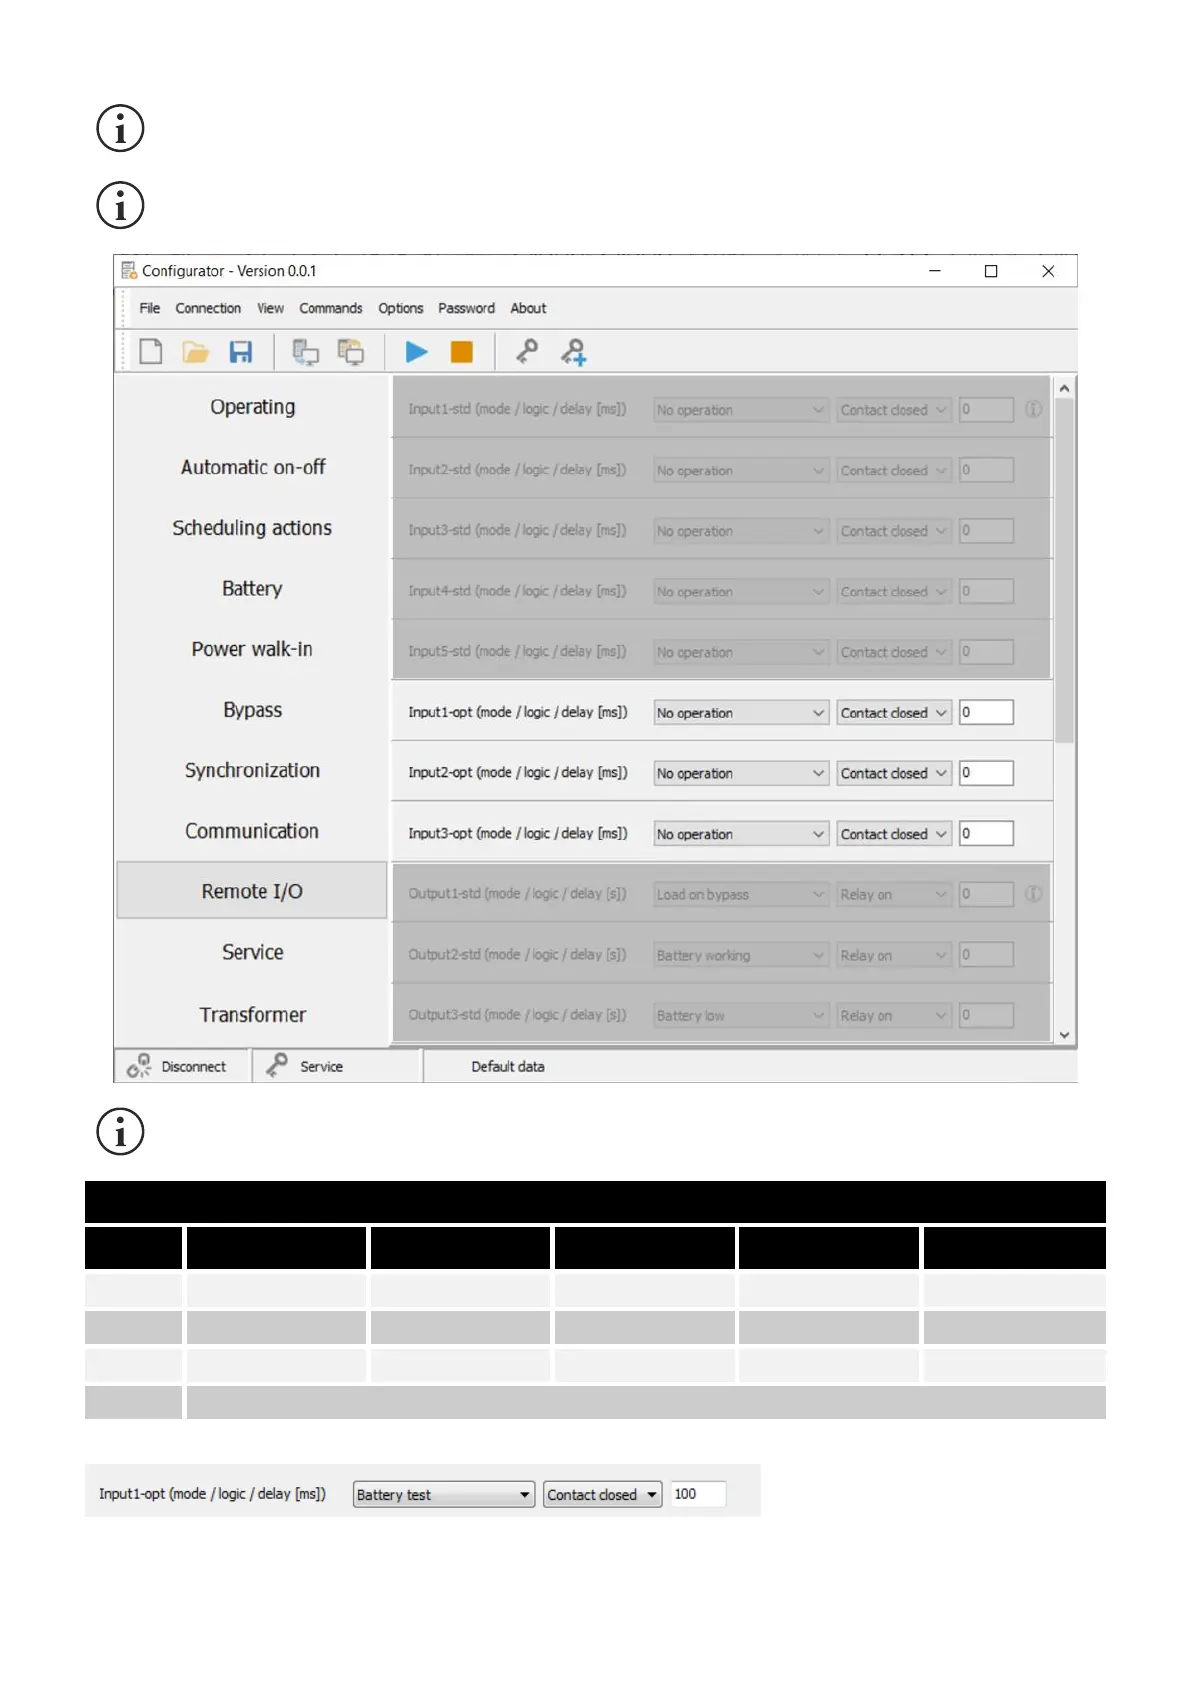Click the Input3-opt delay field
Viewport: 1190px width, 1684px height.
(986, 833)
